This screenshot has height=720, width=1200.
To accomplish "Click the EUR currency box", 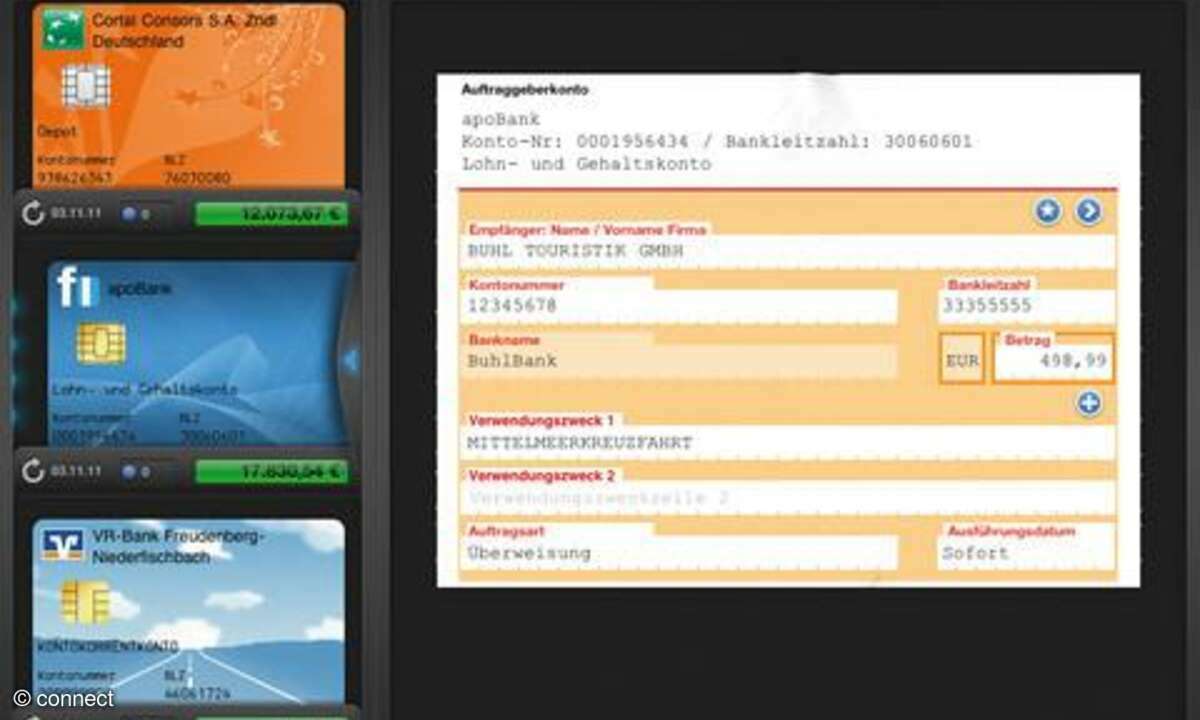I will (x=962, y=359).
